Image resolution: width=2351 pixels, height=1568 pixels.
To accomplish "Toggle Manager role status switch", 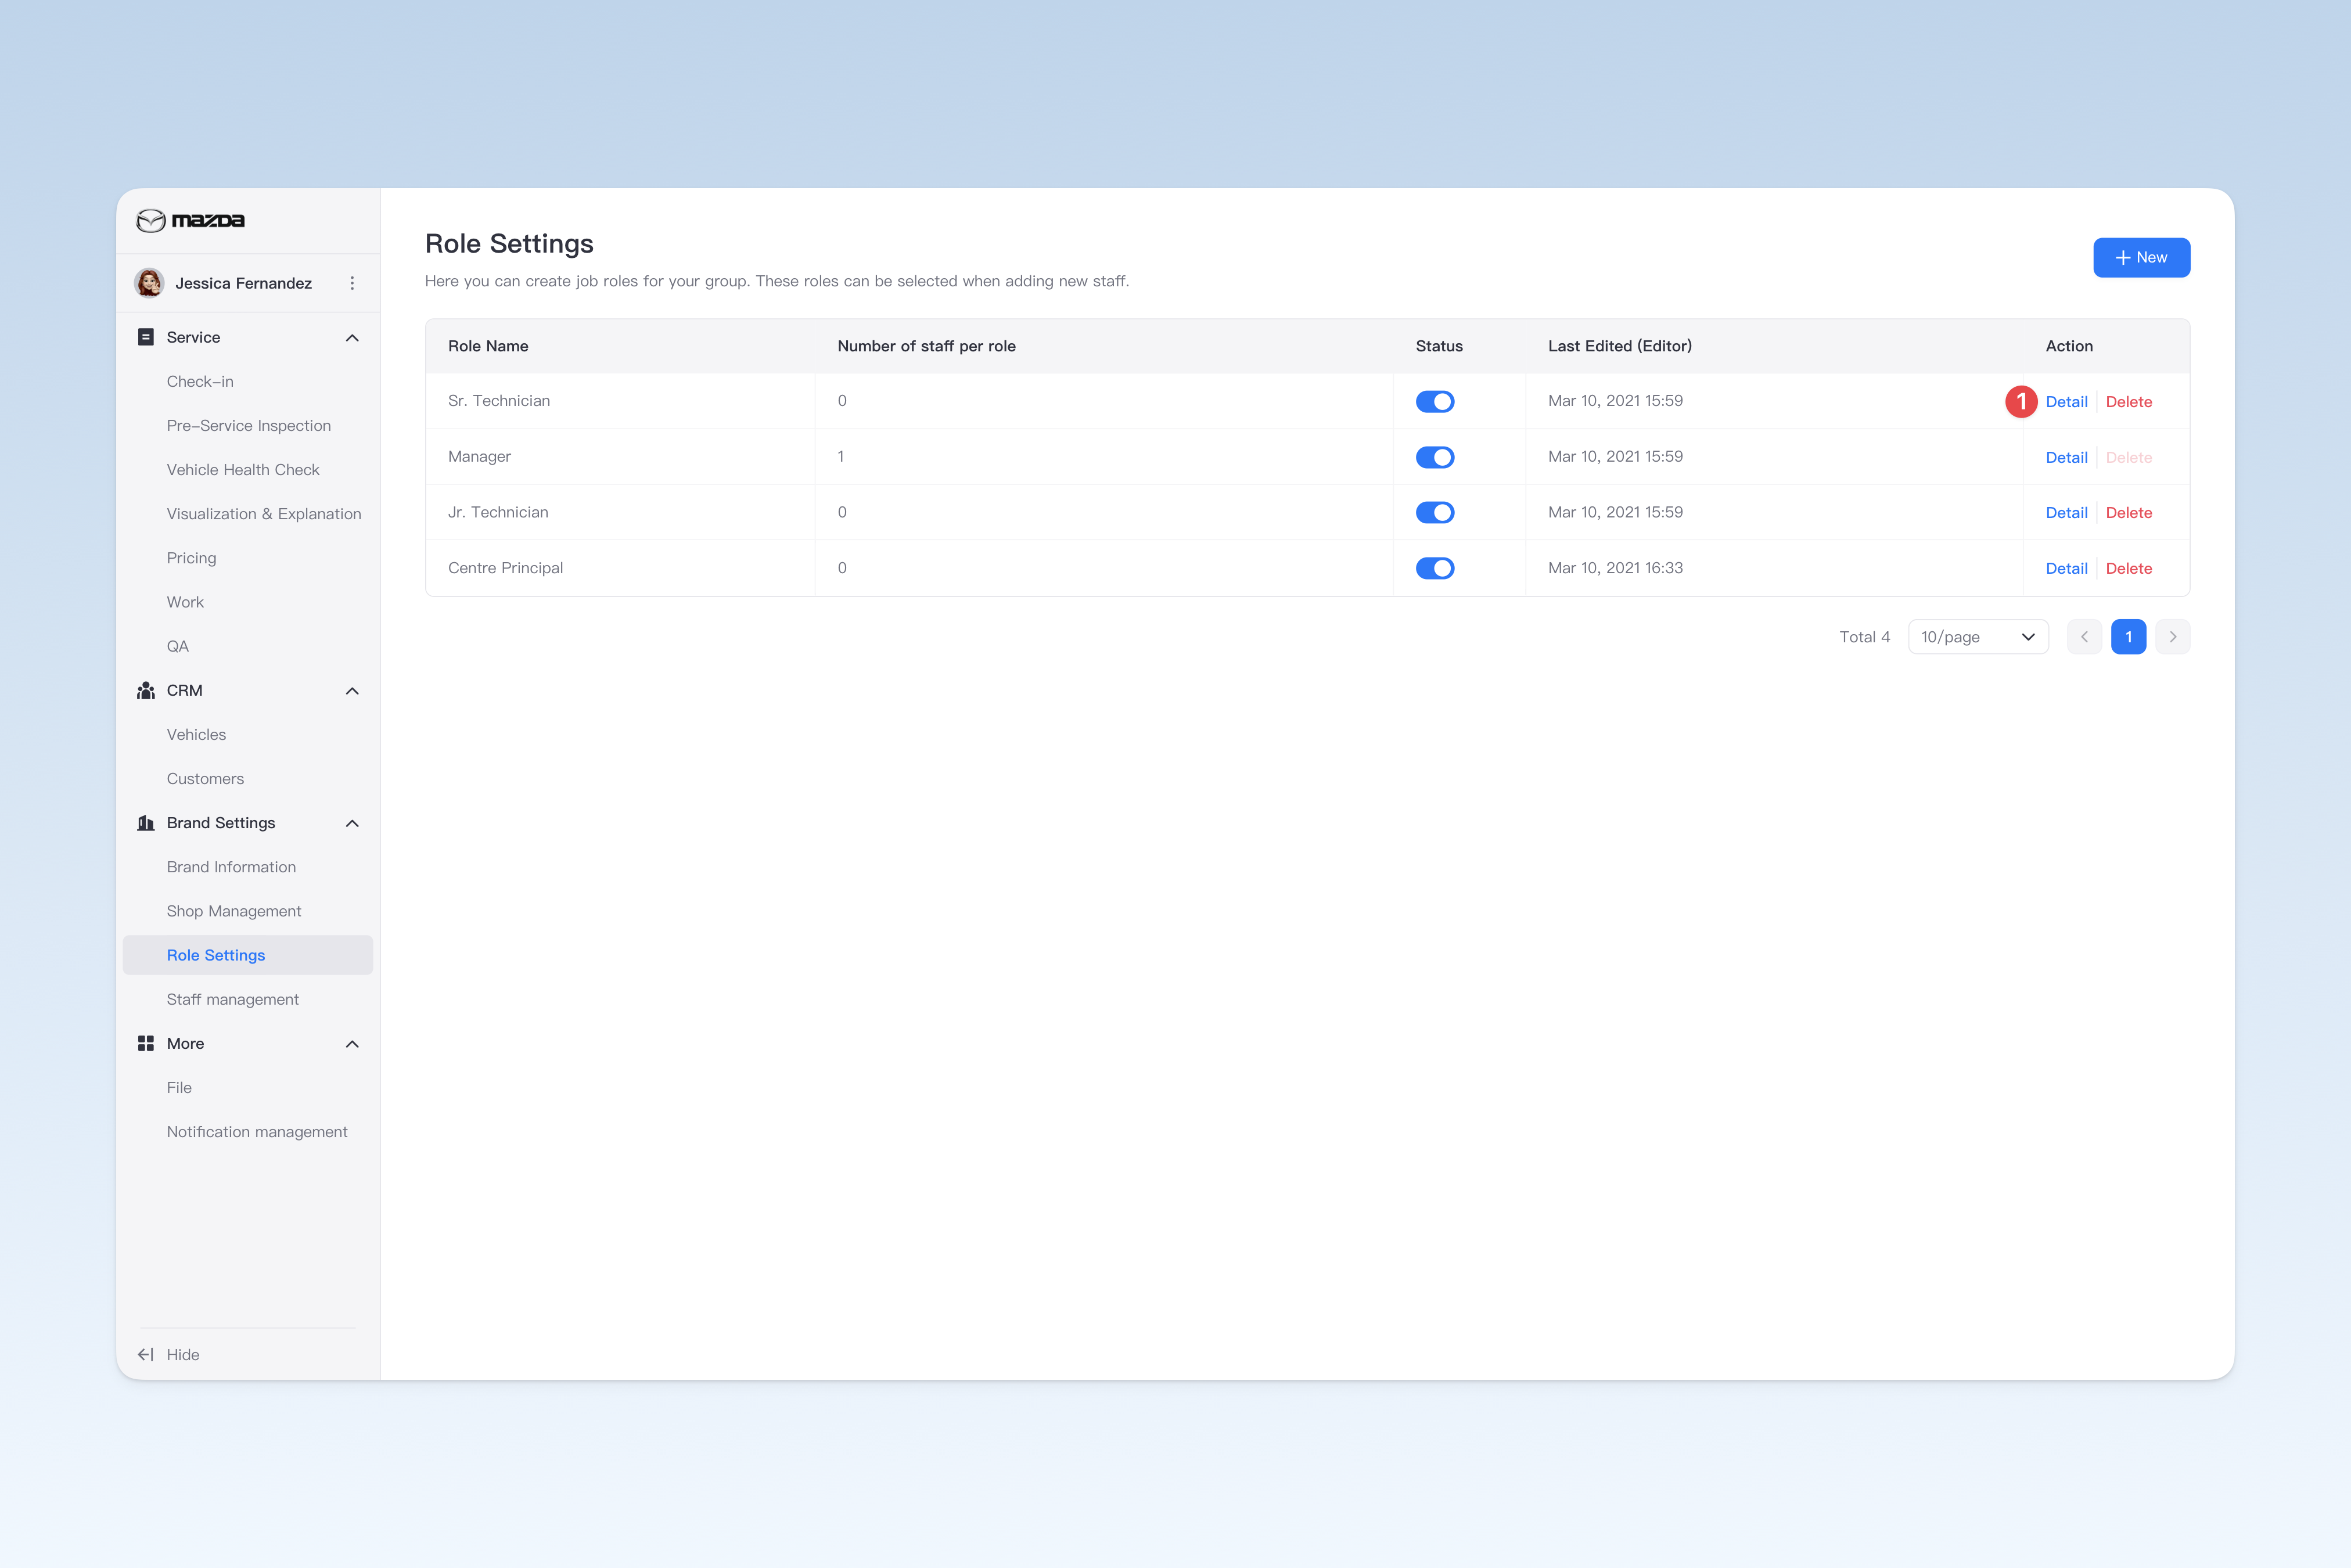I will pos(1435,457).
